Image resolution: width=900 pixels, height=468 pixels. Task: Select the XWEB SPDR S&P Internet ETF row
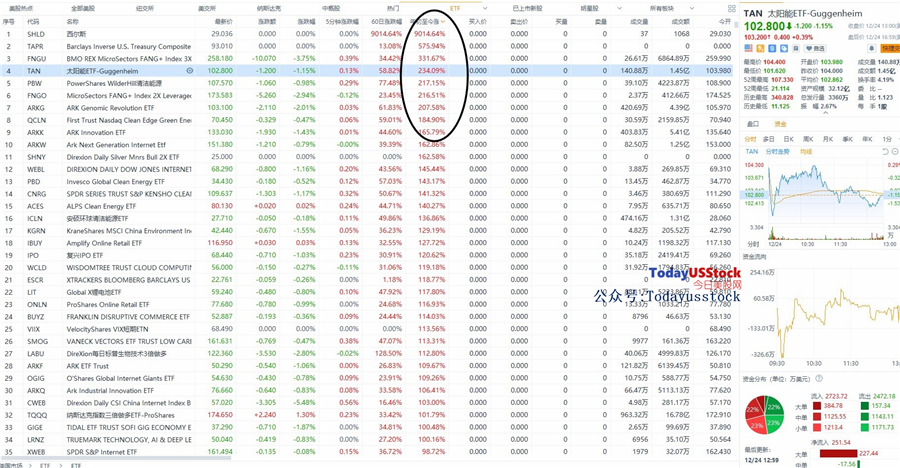coord(369,451)
